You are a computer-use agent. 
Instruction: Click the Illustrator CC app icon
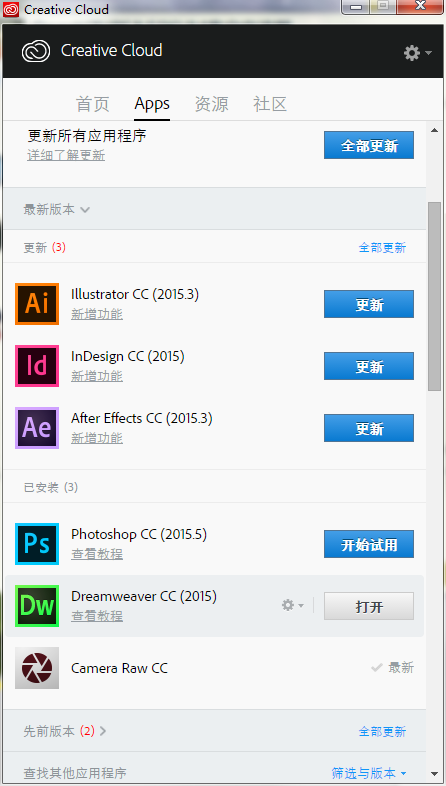tap(37, 304)
